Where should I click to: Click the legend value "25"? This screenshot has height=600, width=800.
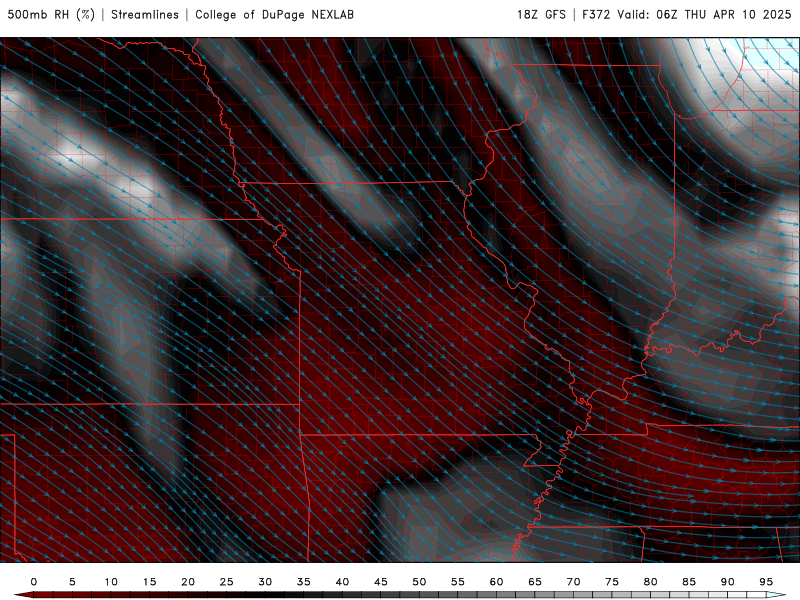[227, 582]
